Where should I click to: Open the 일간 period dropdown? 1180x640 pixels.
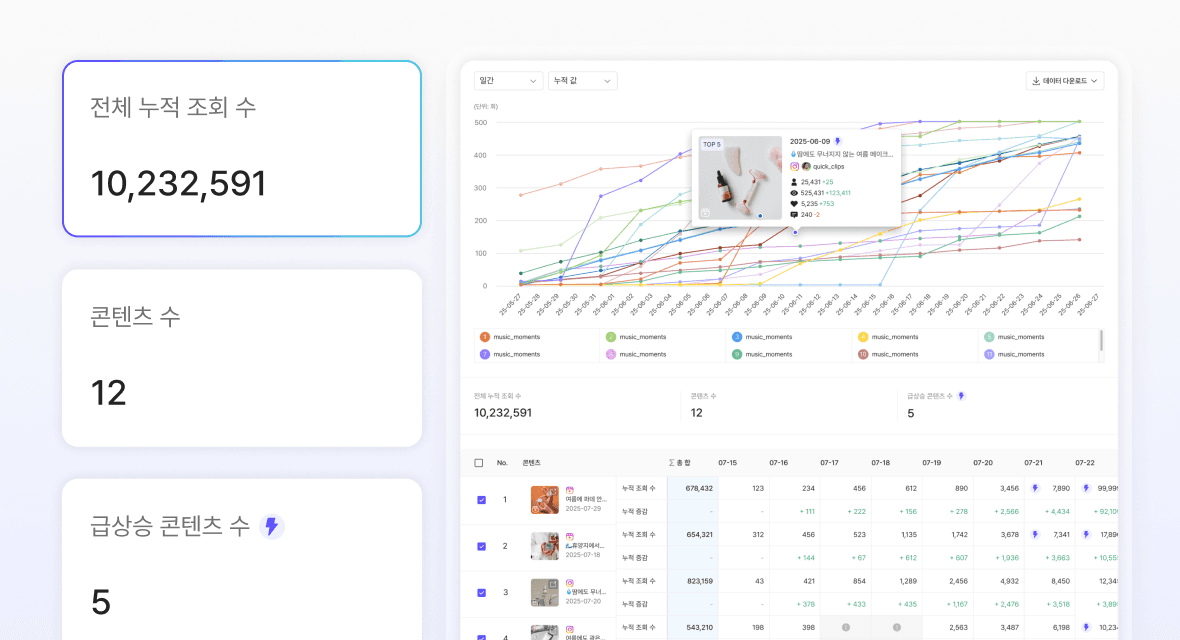(508, 81)
